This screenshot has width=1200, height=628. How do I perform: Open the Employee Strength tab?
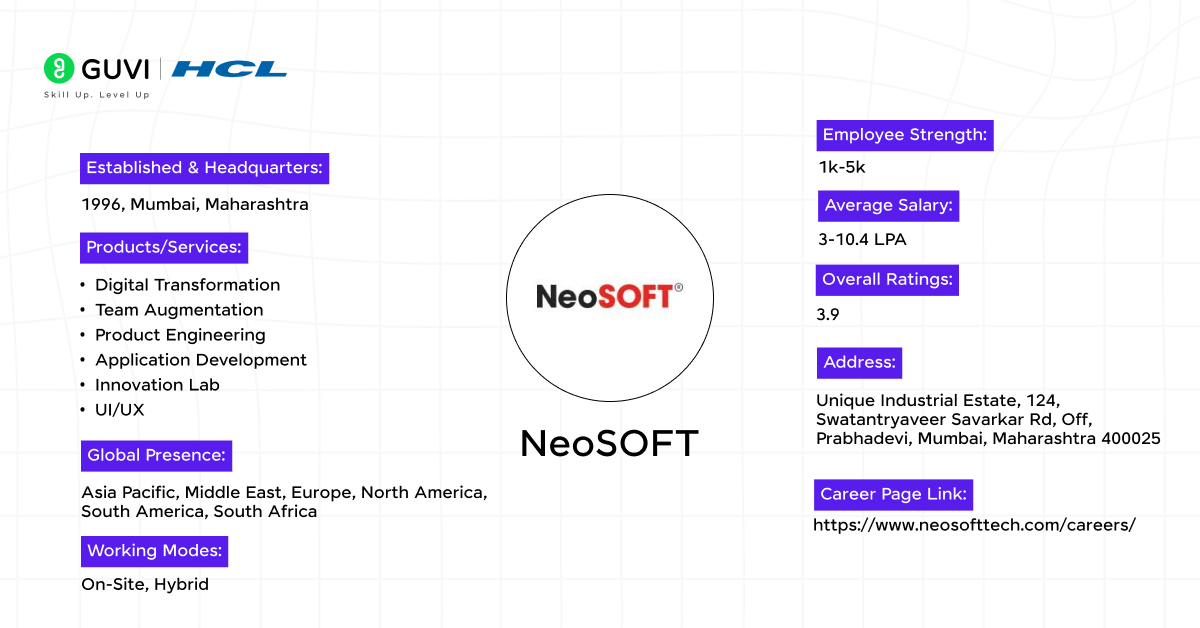pyautogui.click(x=904, y=135)
